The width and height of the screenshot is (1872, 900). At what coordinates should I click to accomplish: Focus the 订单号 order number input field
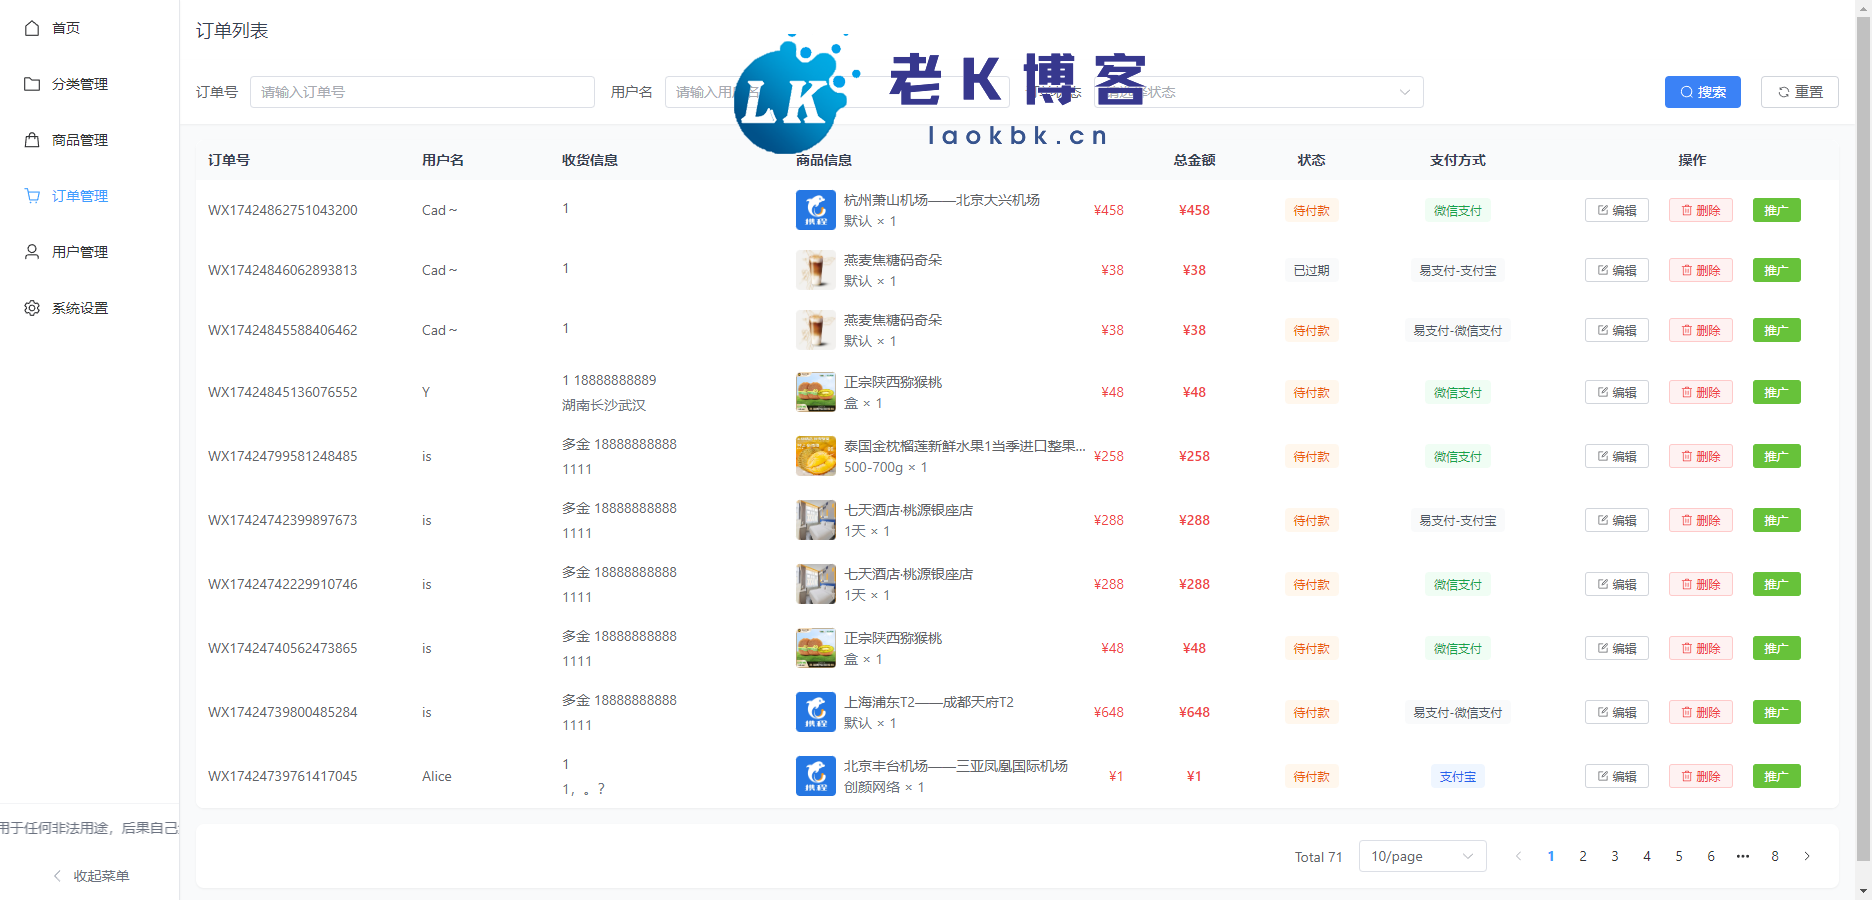[421, 92]
